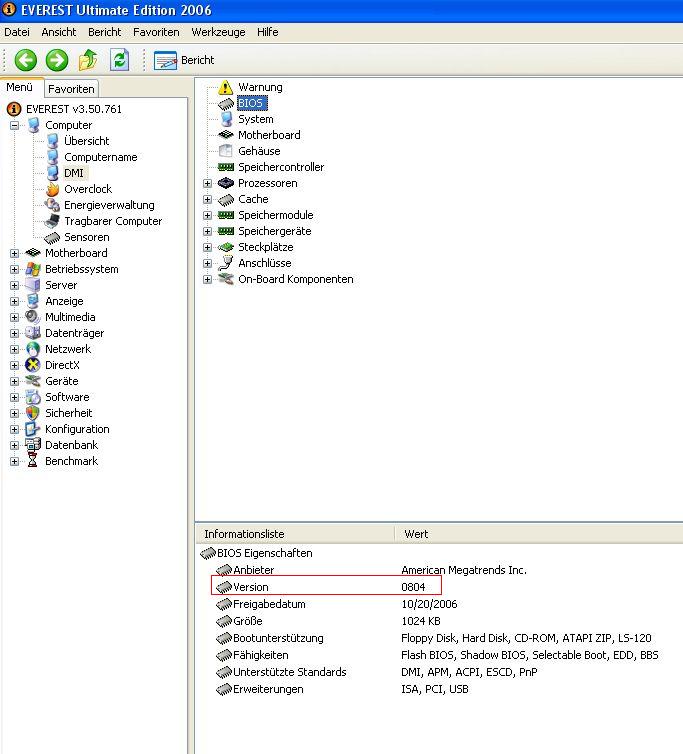Click the Übersicht icon in the tree
Image resolution: width=683 pixels, height=754 pixels.
tap(52, 141)
